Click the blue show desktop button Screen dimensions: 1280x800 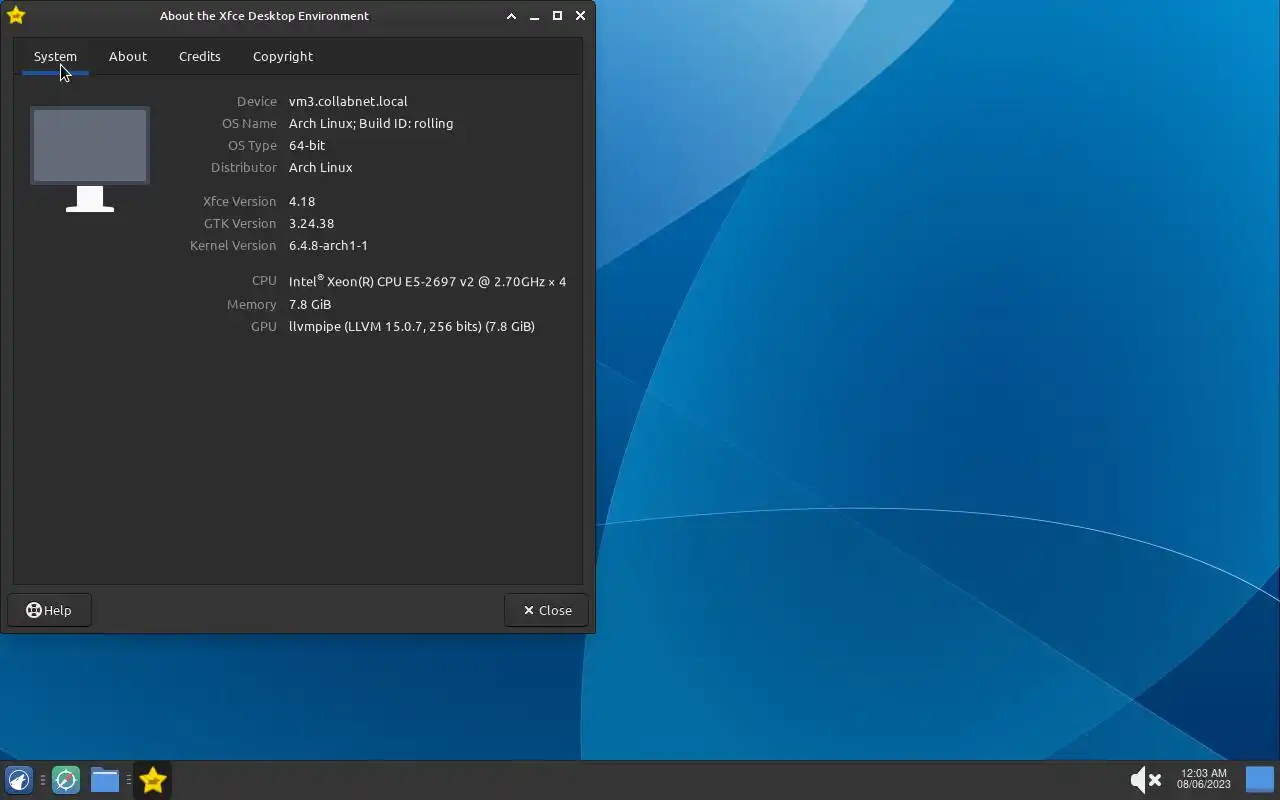tap(1260, 780)
